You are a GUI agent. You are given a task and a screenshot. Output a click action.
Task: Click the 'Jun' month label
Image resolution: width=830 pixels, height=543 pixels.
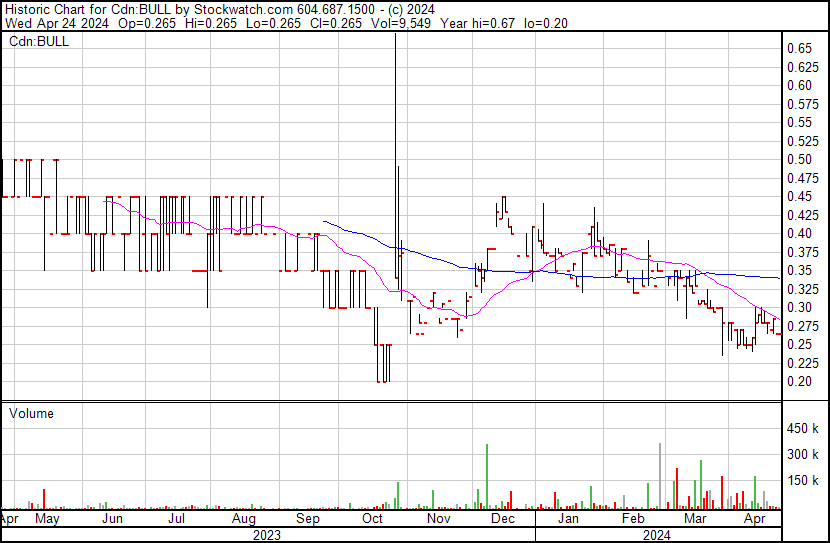[112, 519]
